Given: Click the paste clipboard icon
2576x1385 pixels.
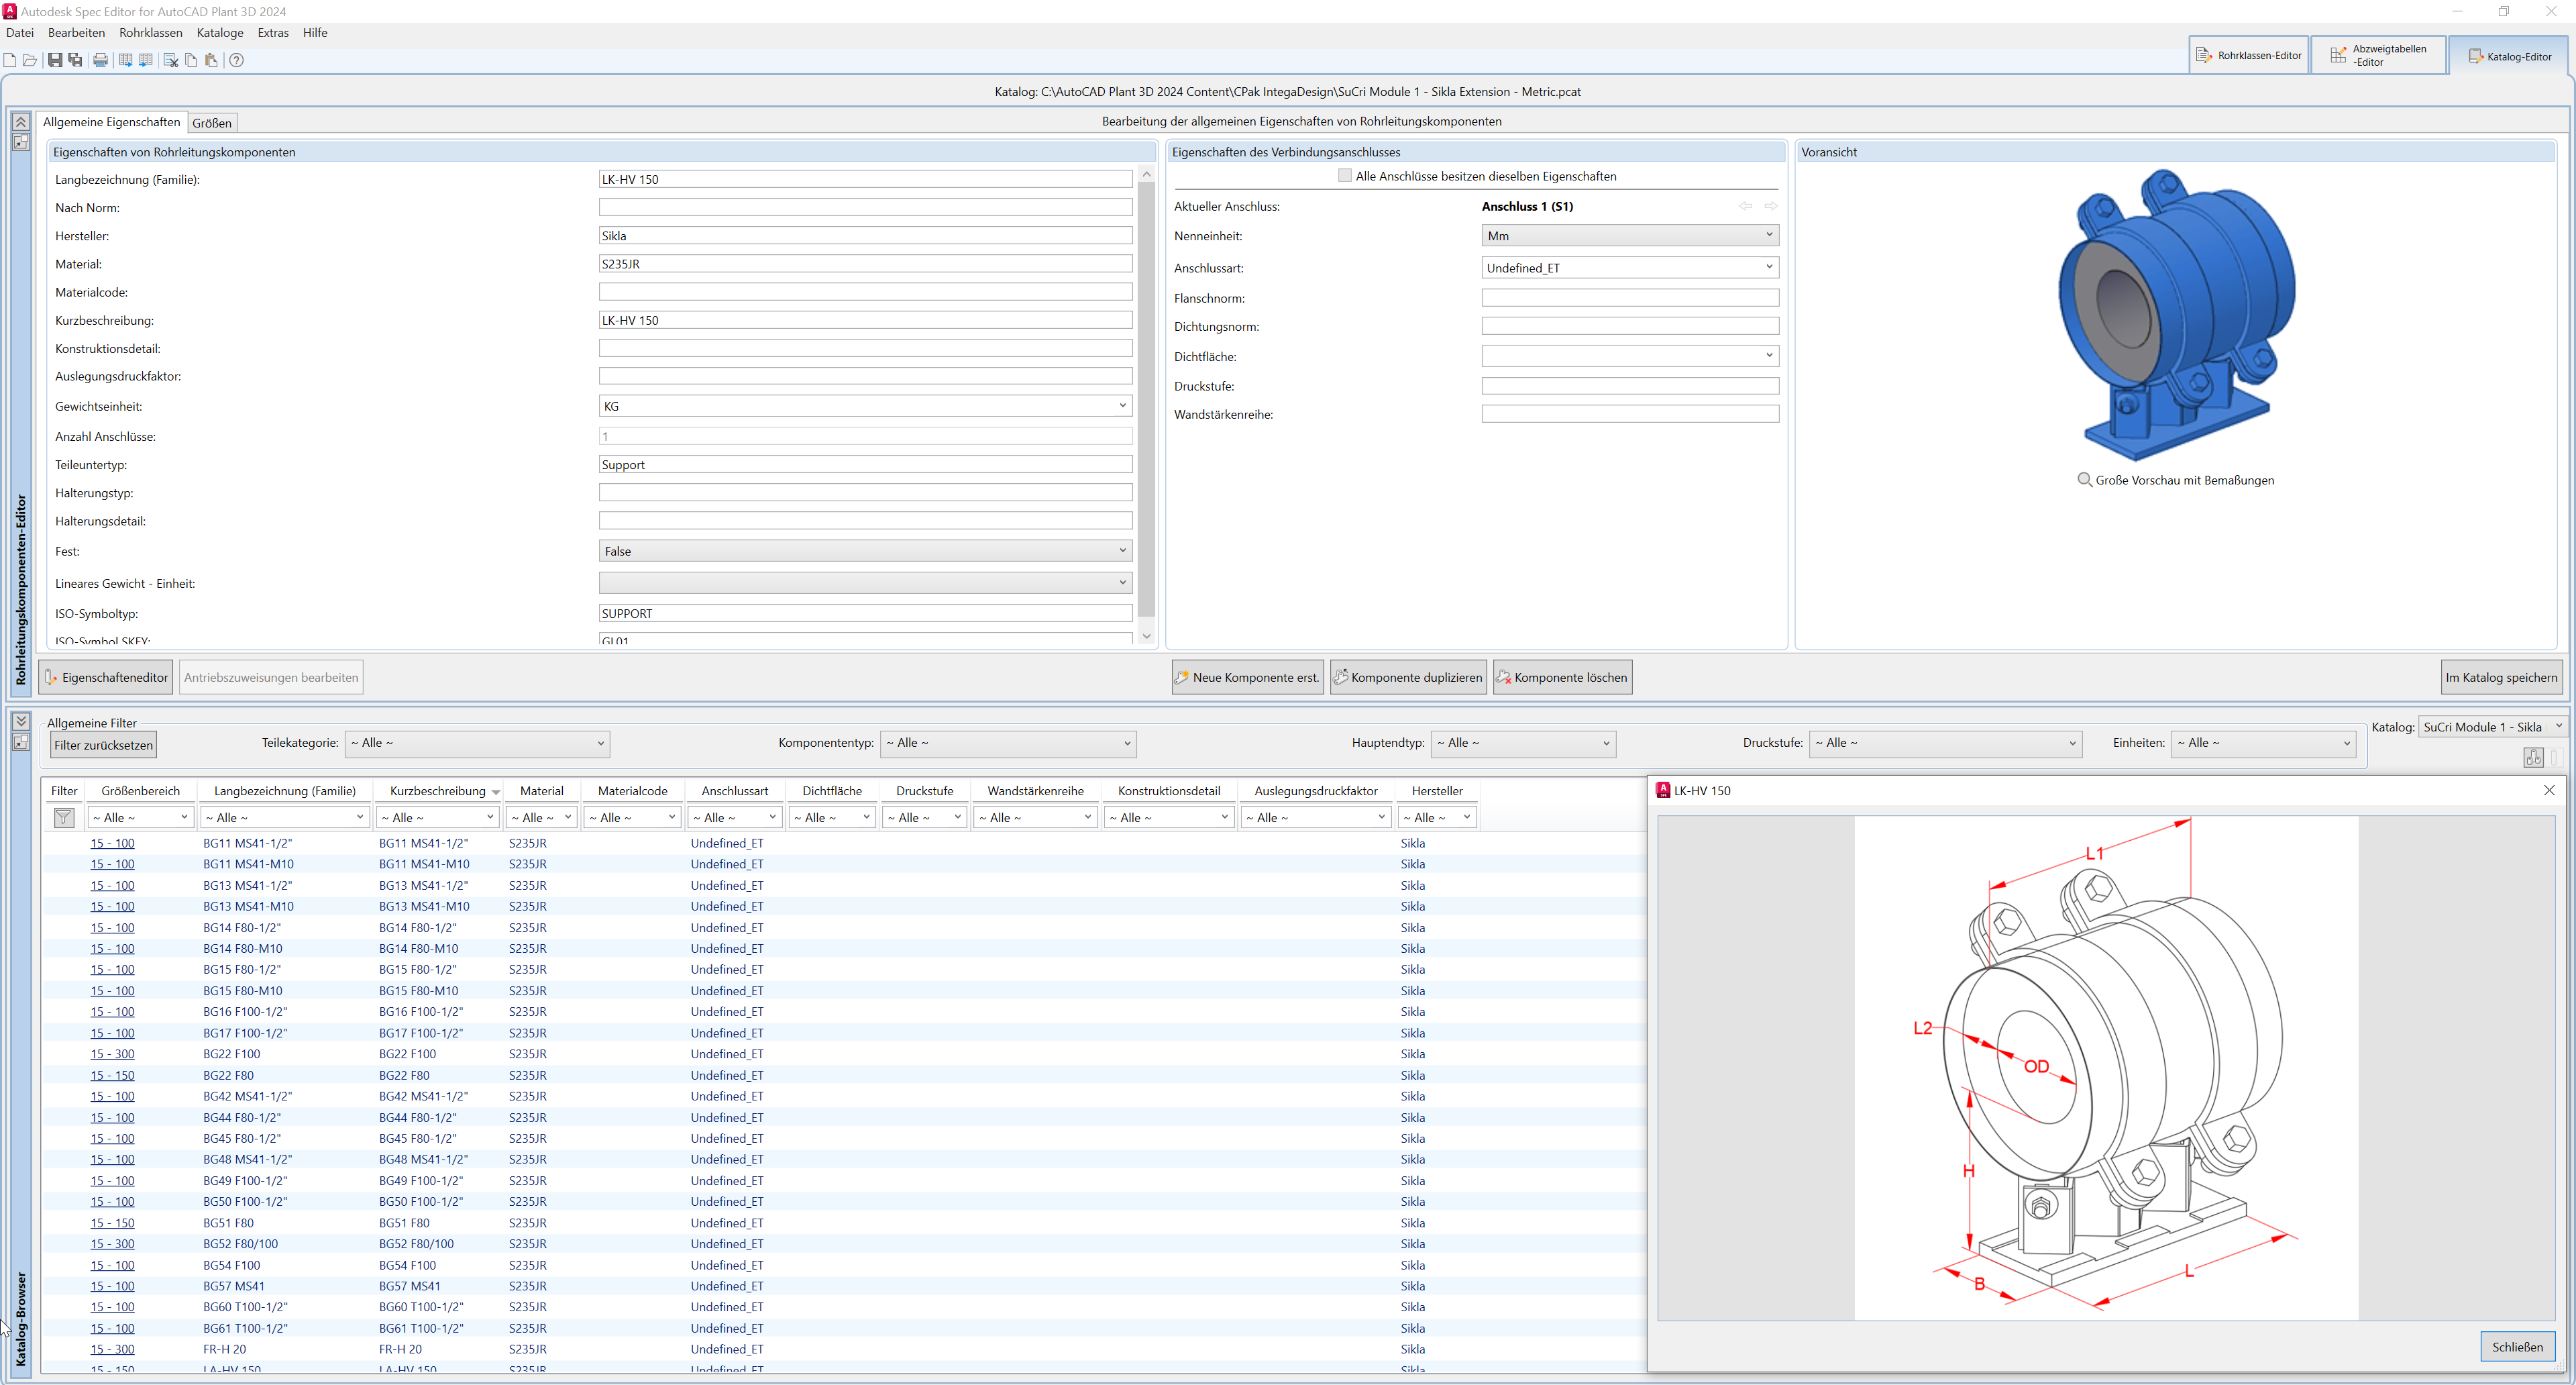Looking at the screenshot, I should pyautogui.click(x=211, y=60).
